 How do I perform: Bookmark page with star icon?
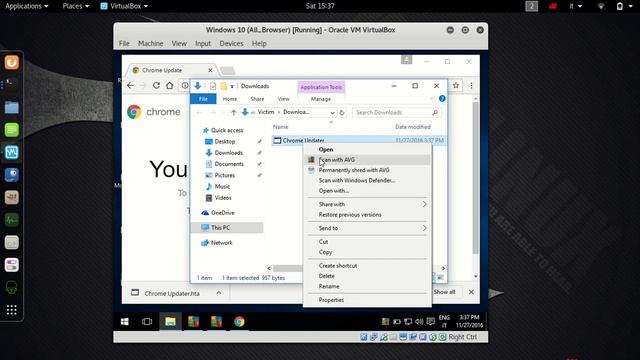pyautogui.click(x=456, y=85)
